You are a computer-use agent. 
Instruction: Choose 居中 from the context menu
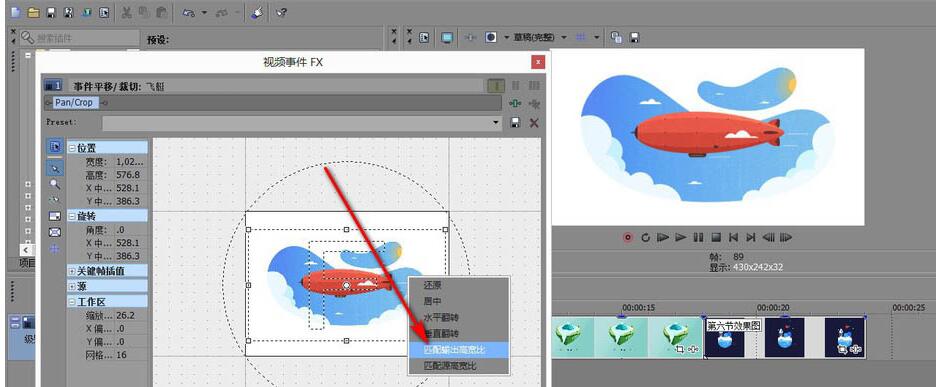coord(458,302)
